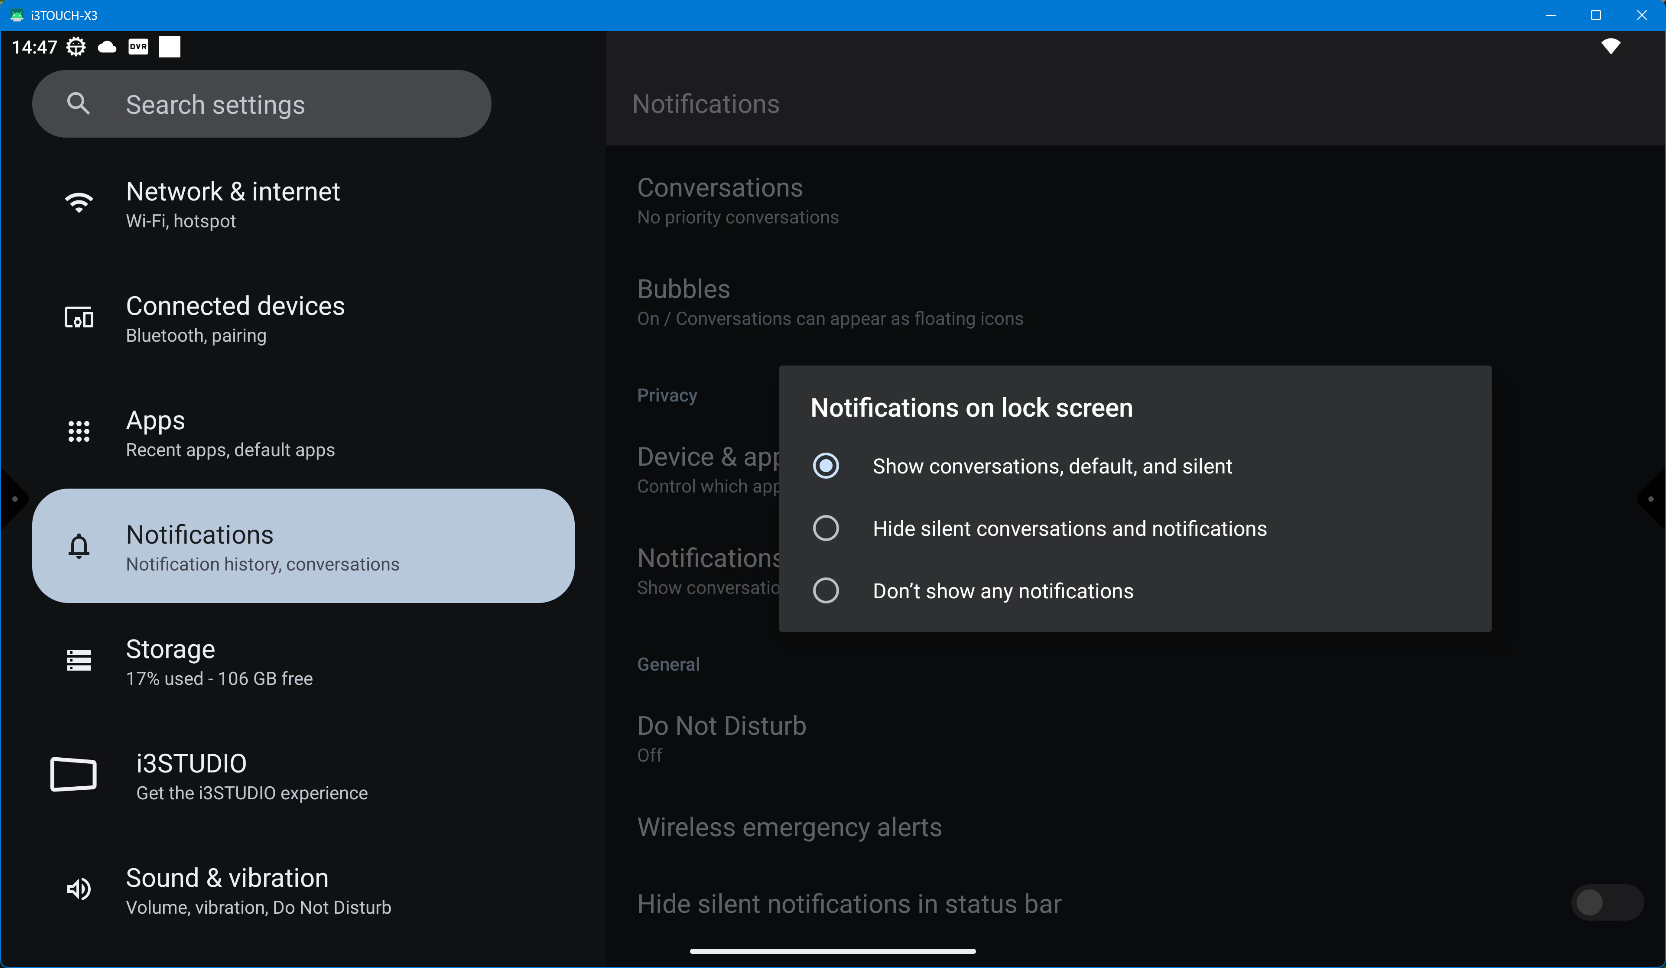Select Hide silent conversations and notifications
Screen dimensions: 1666x968
pyautogui.click(x=826, y=529)
